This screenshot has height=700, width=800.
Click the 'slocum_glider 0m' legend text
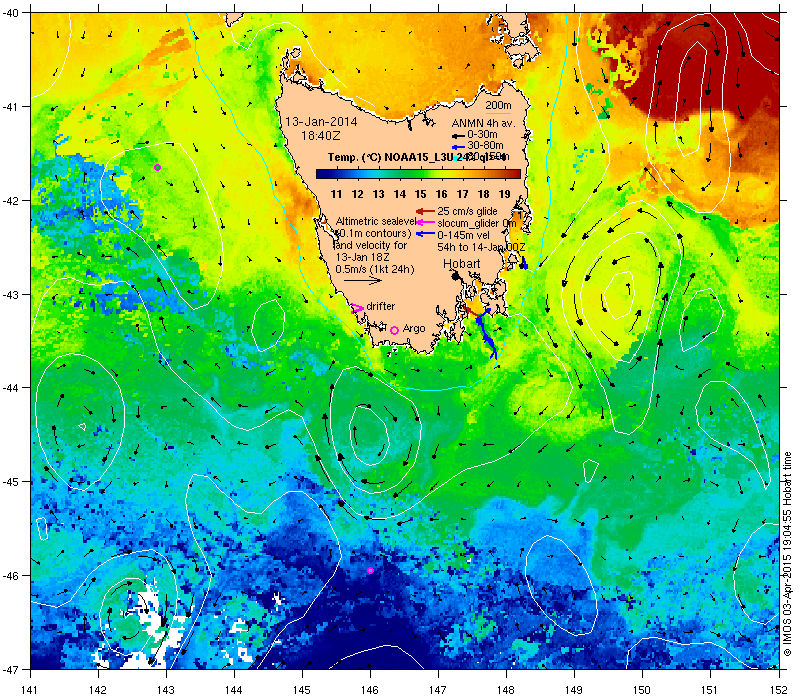(x=477, y=223)
